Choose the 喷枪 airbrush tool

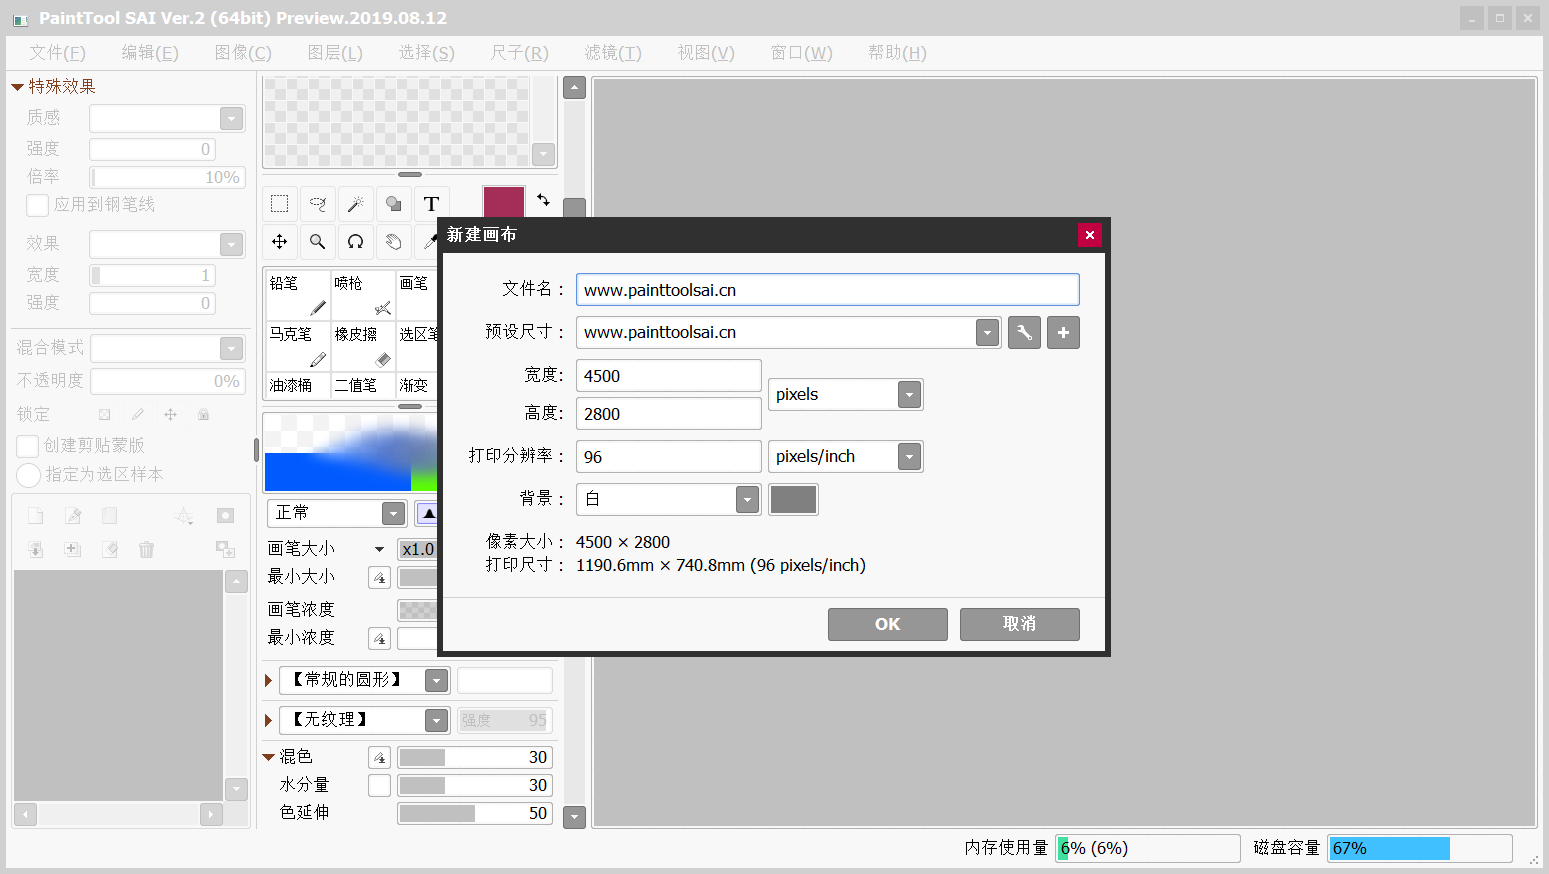pyautogui.click(x=362, y=295)
